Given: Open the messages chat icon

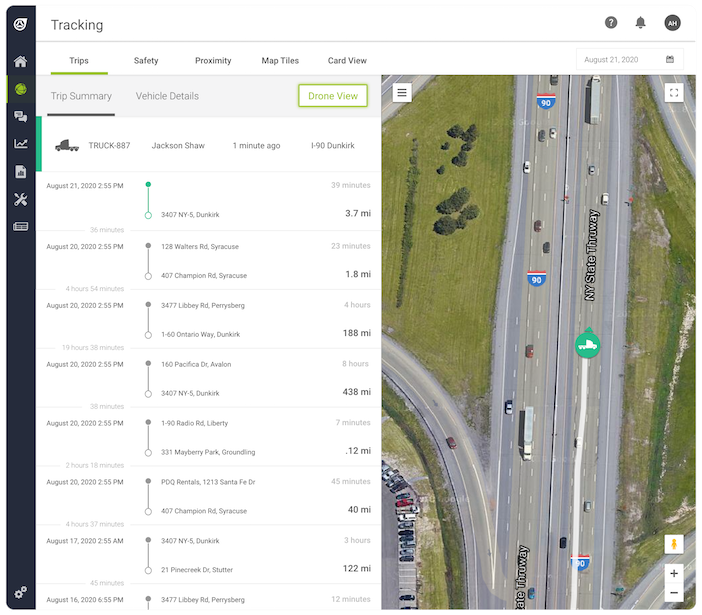Looking at the screenshot, I should point(20,117).
